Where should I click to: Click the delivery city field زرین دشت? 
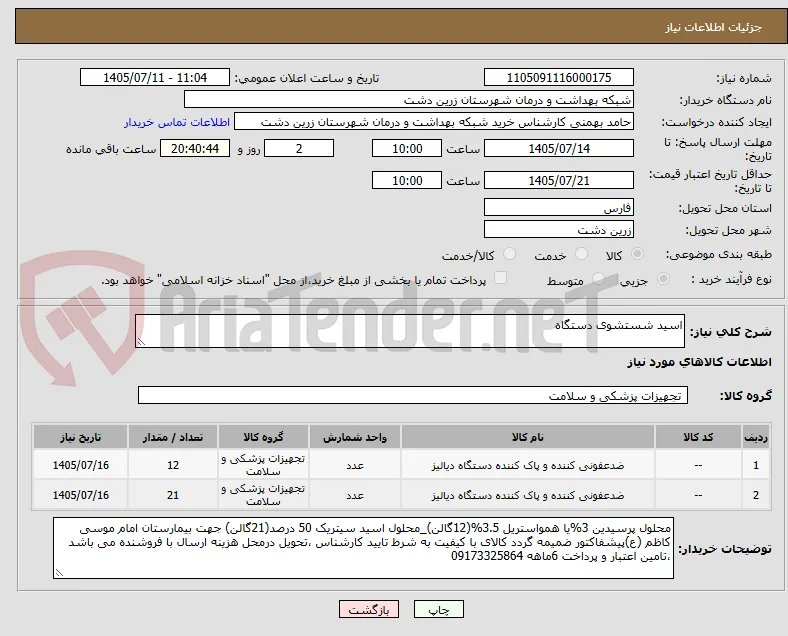click(x=559, y=230)
